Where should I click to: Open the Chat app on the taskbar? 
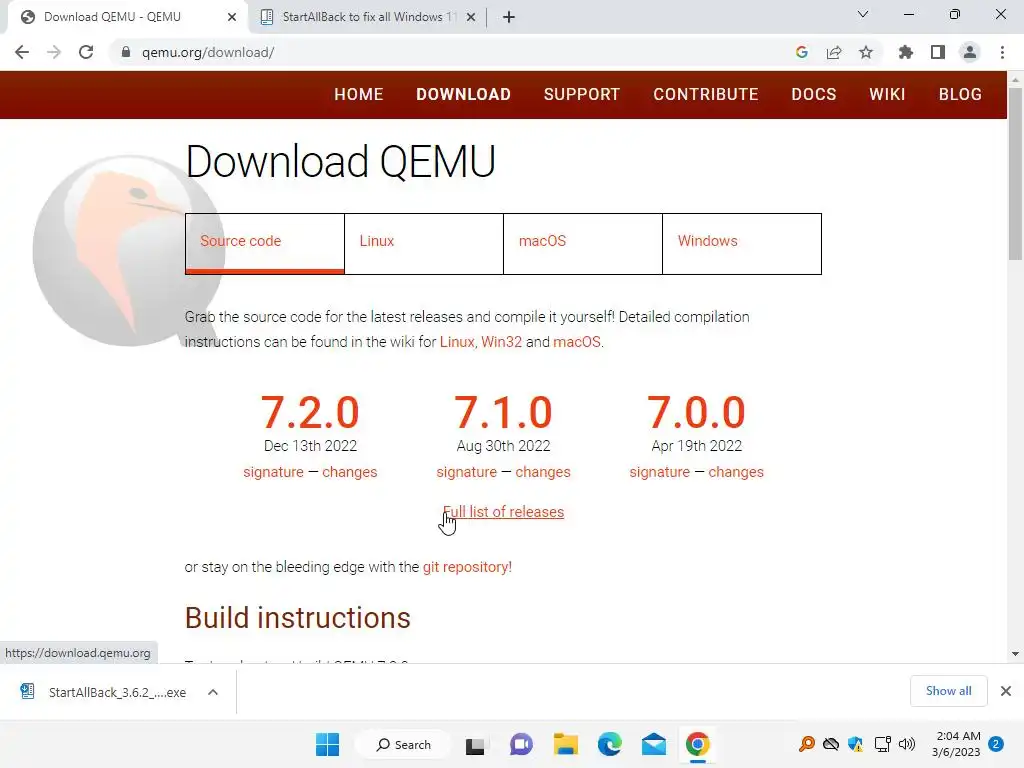520,744
